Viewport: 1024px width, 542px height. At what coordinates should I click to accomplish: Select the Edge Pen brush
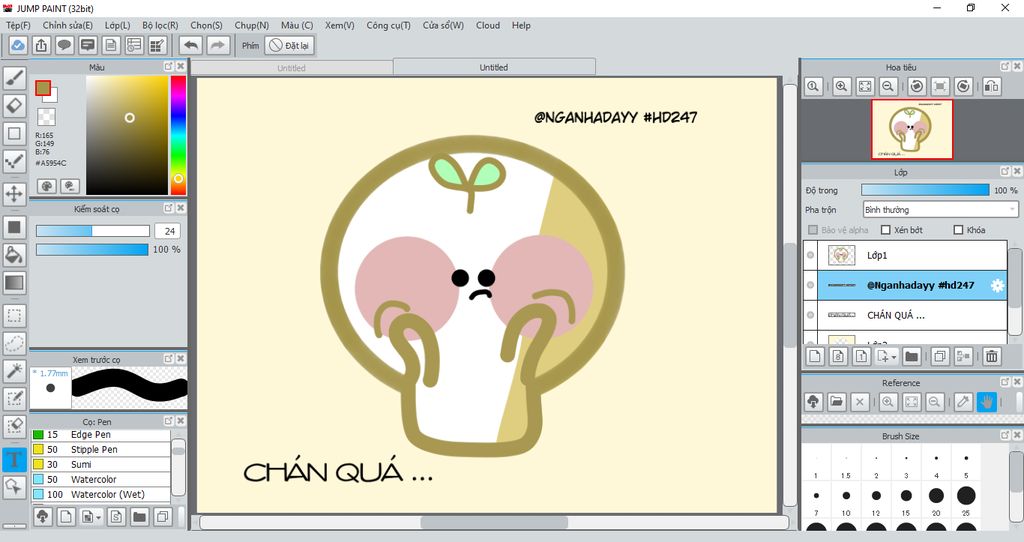click(101, 435)
